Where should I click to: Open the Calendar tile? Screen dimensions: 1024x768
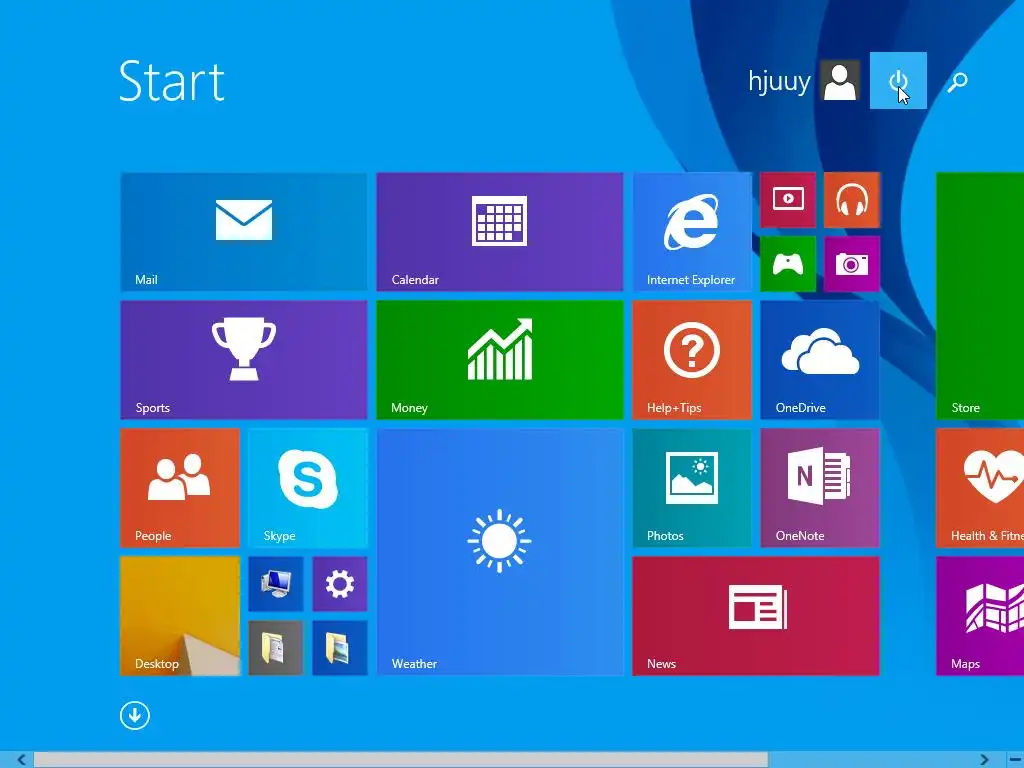coord(500,232)
